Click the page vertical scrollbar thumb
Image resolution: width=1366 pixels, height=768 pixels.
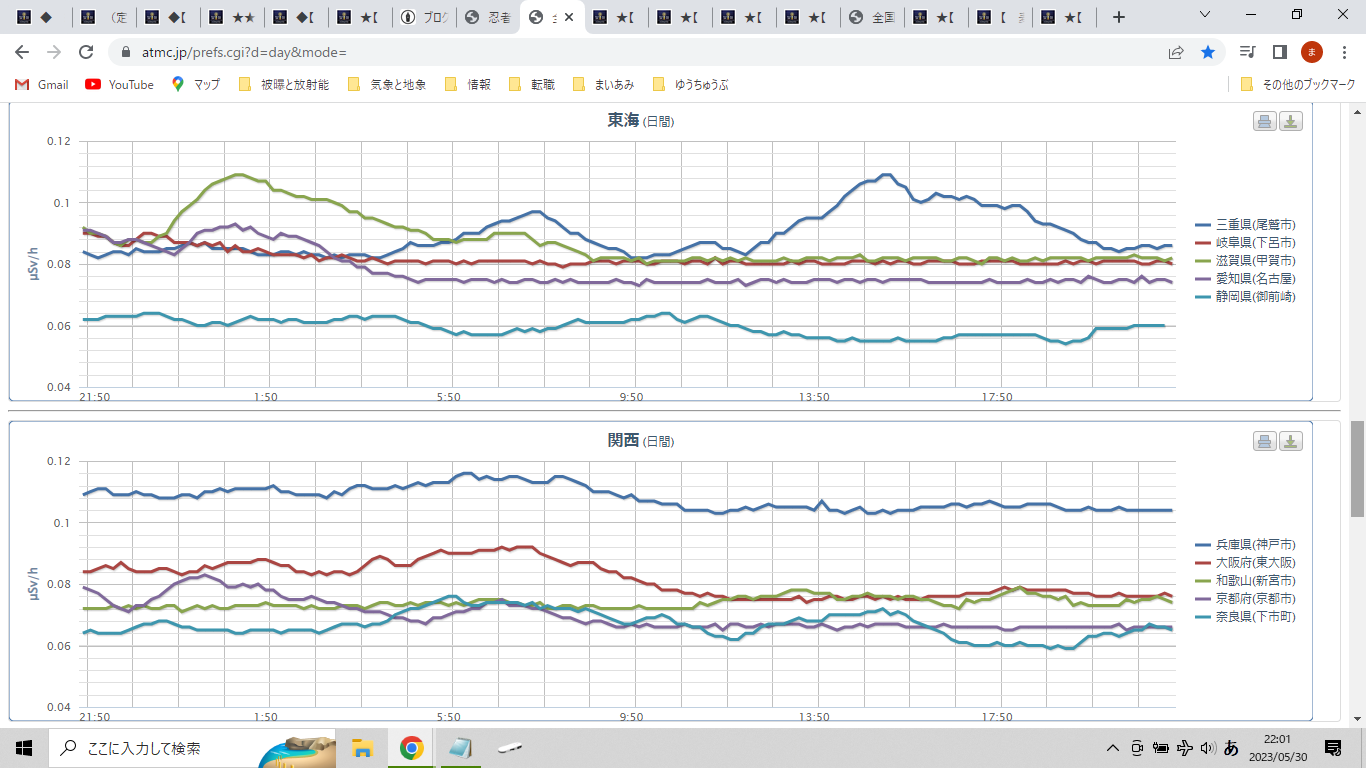tap(1357, 469)
